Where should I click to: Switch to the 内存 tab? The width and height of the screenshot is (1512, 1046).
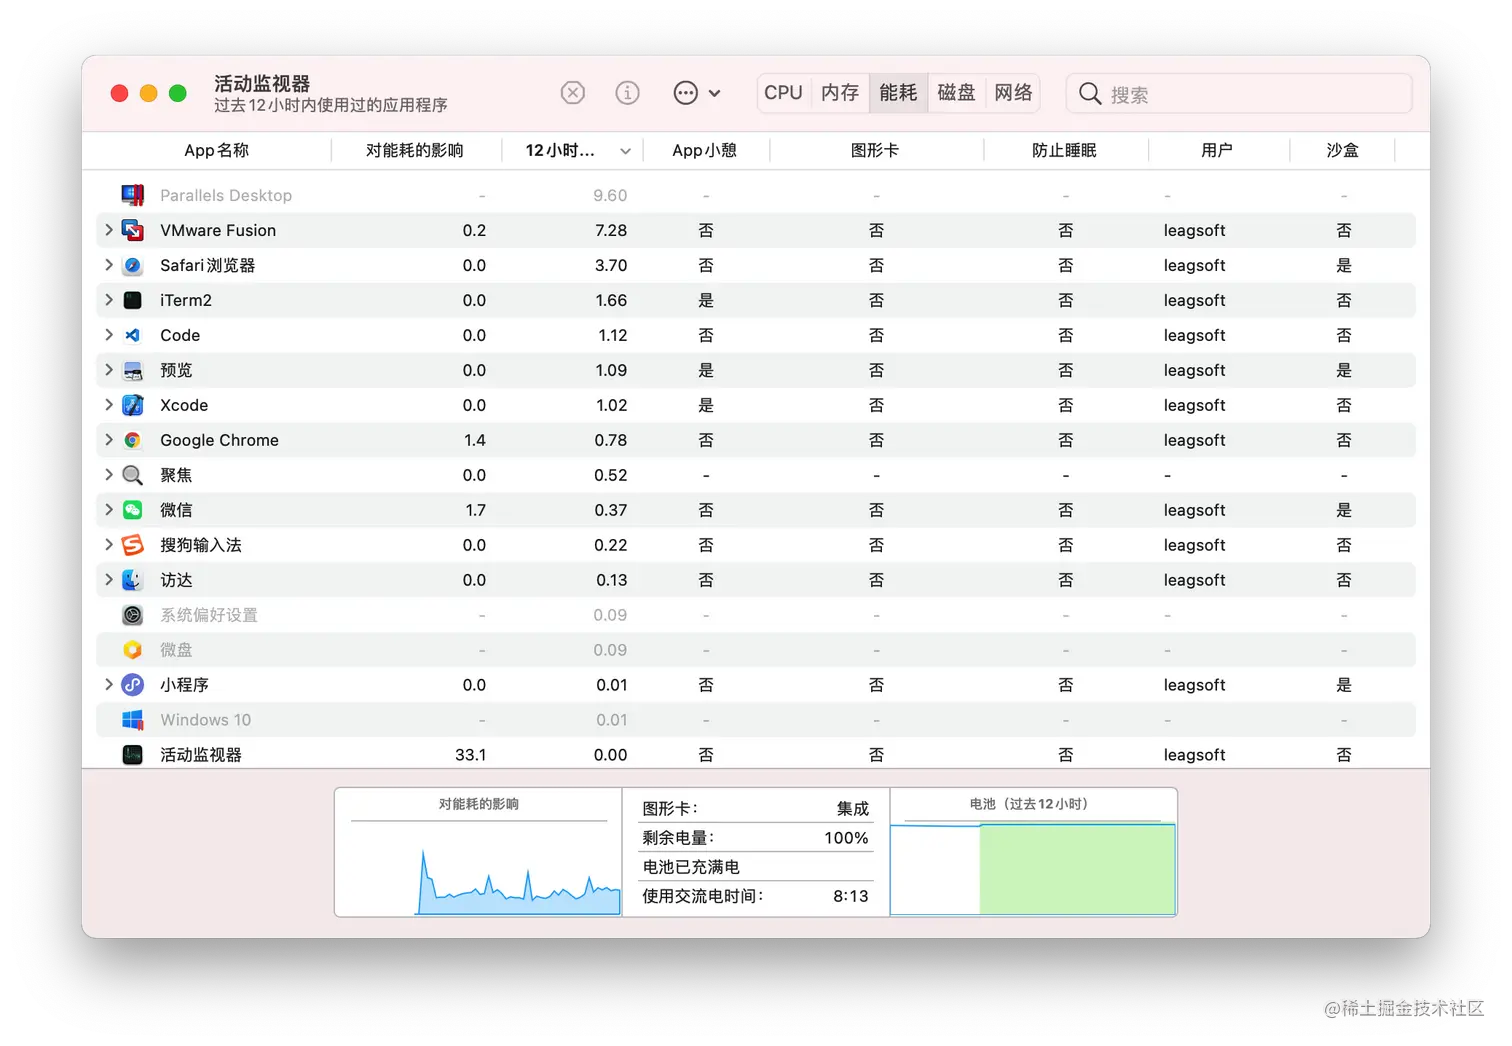pos(840,93)
